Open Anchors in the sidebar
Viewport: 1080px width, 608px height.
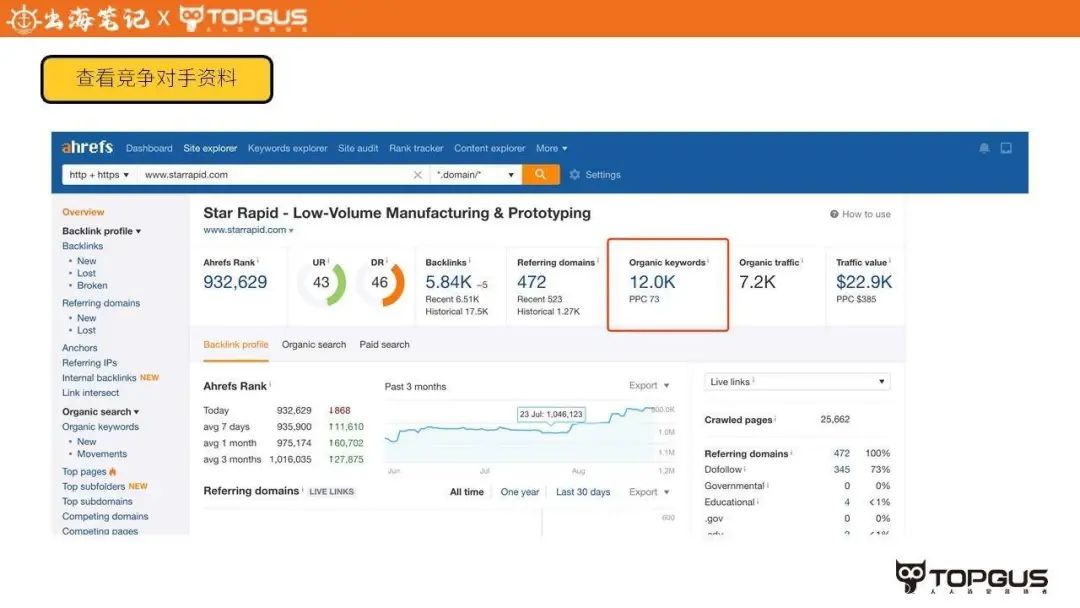tap(79, 348)
